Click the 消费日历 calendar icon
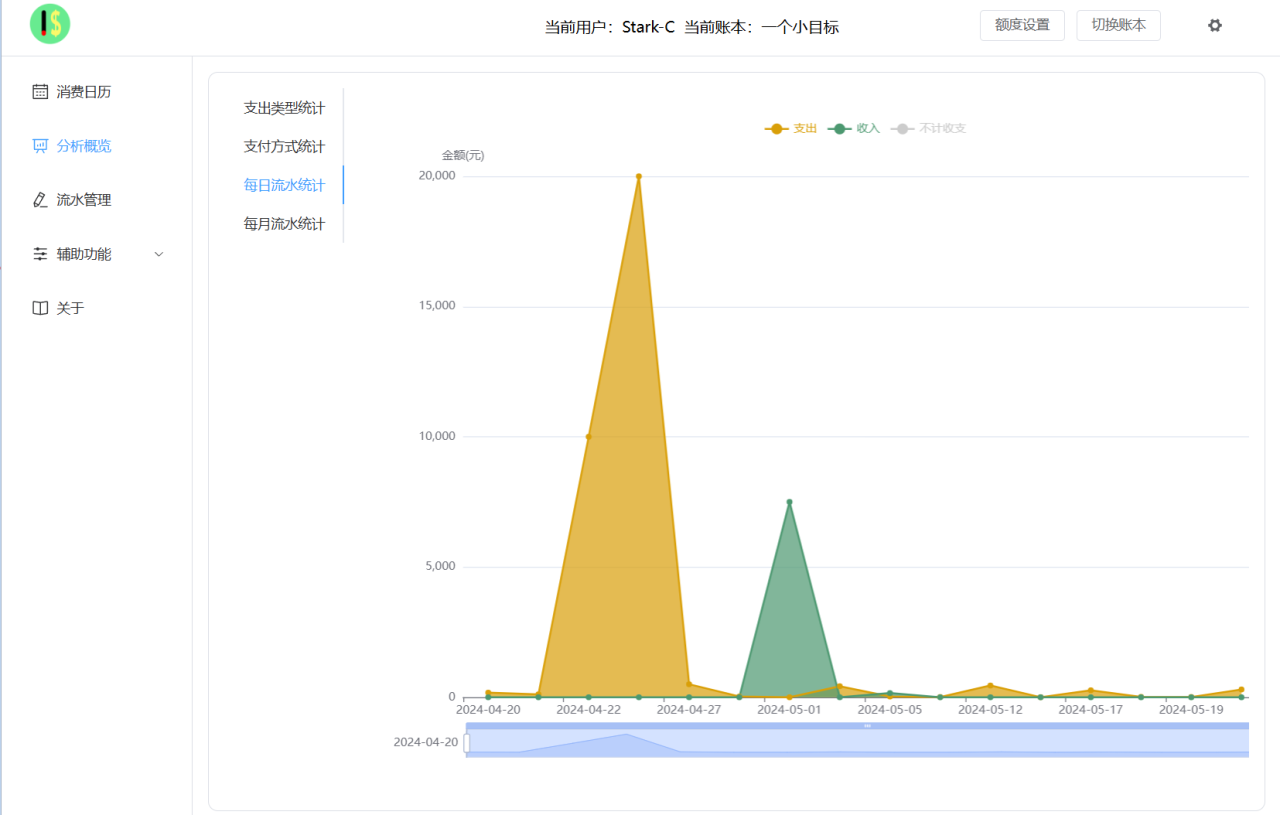Viewport: 1280px width, 815px height. tap(38, 91)
